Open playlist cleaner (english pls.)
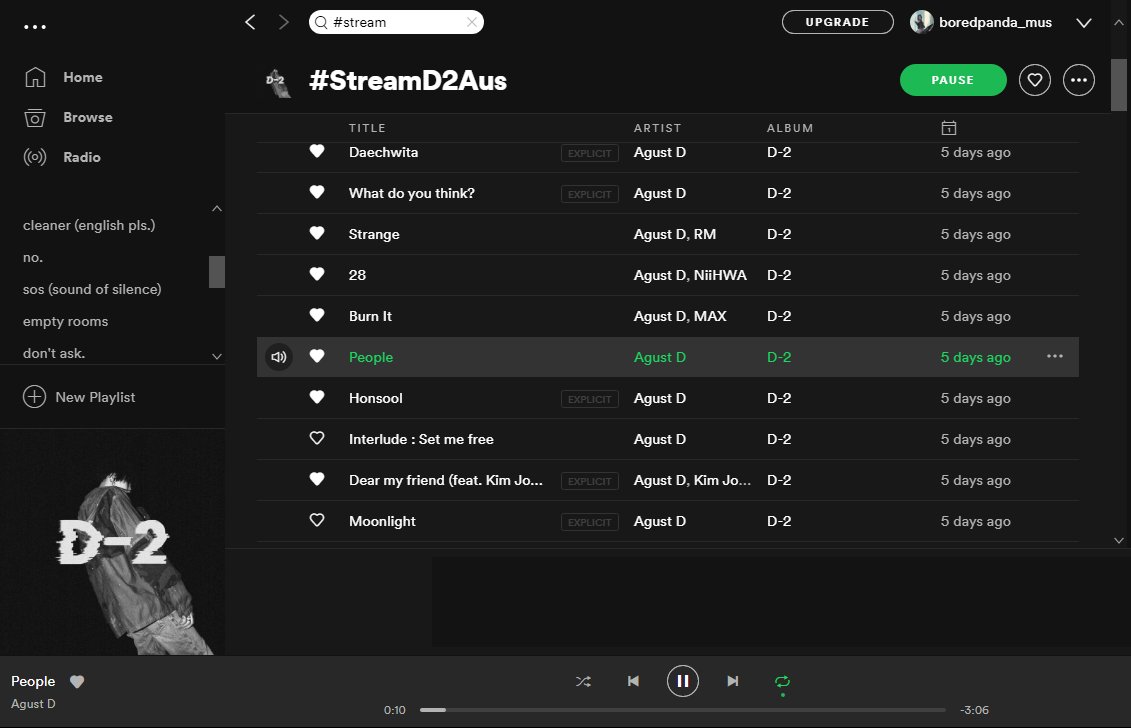1131x728 pixels. coord(89,225)
